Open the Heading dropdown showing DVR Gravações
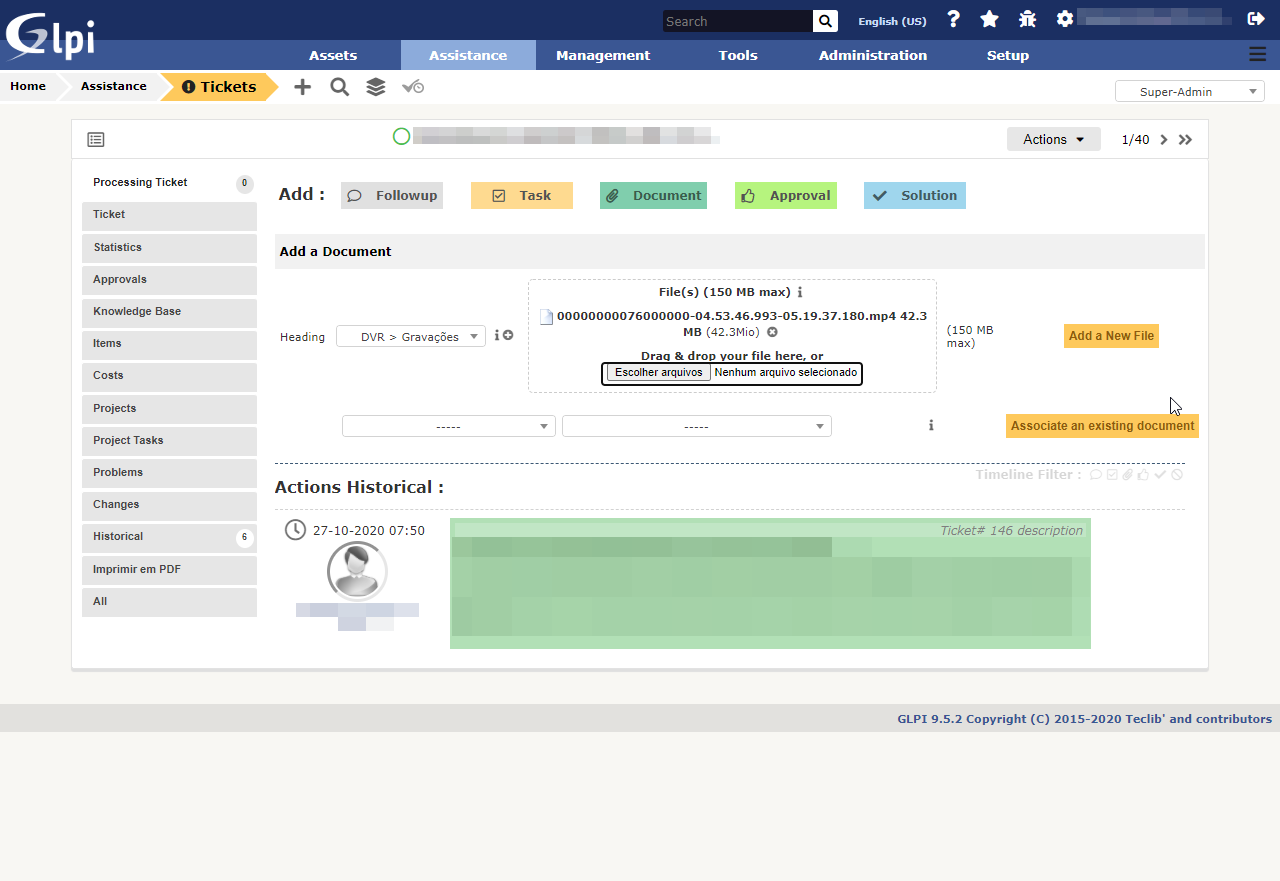 point(410,336)
